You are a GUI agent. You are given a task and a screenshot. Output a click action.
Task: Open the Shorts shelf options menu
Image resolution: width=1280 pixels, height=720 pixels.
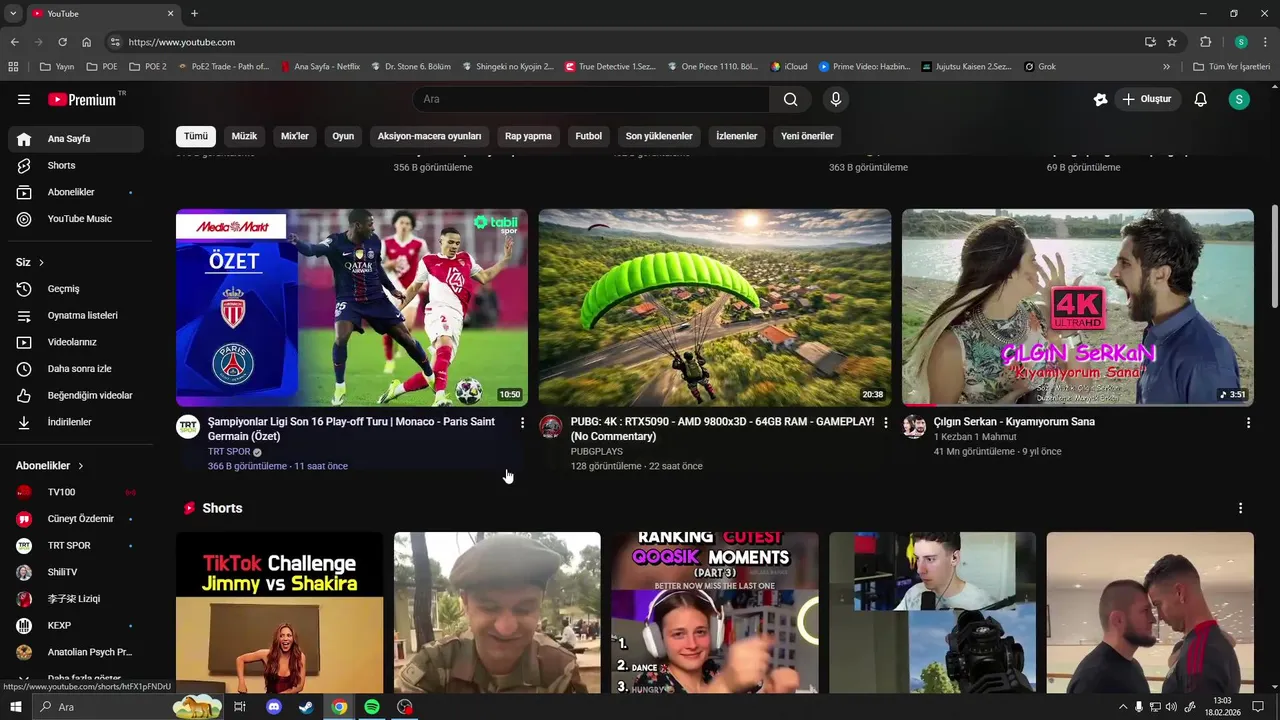pos(1240,508)
